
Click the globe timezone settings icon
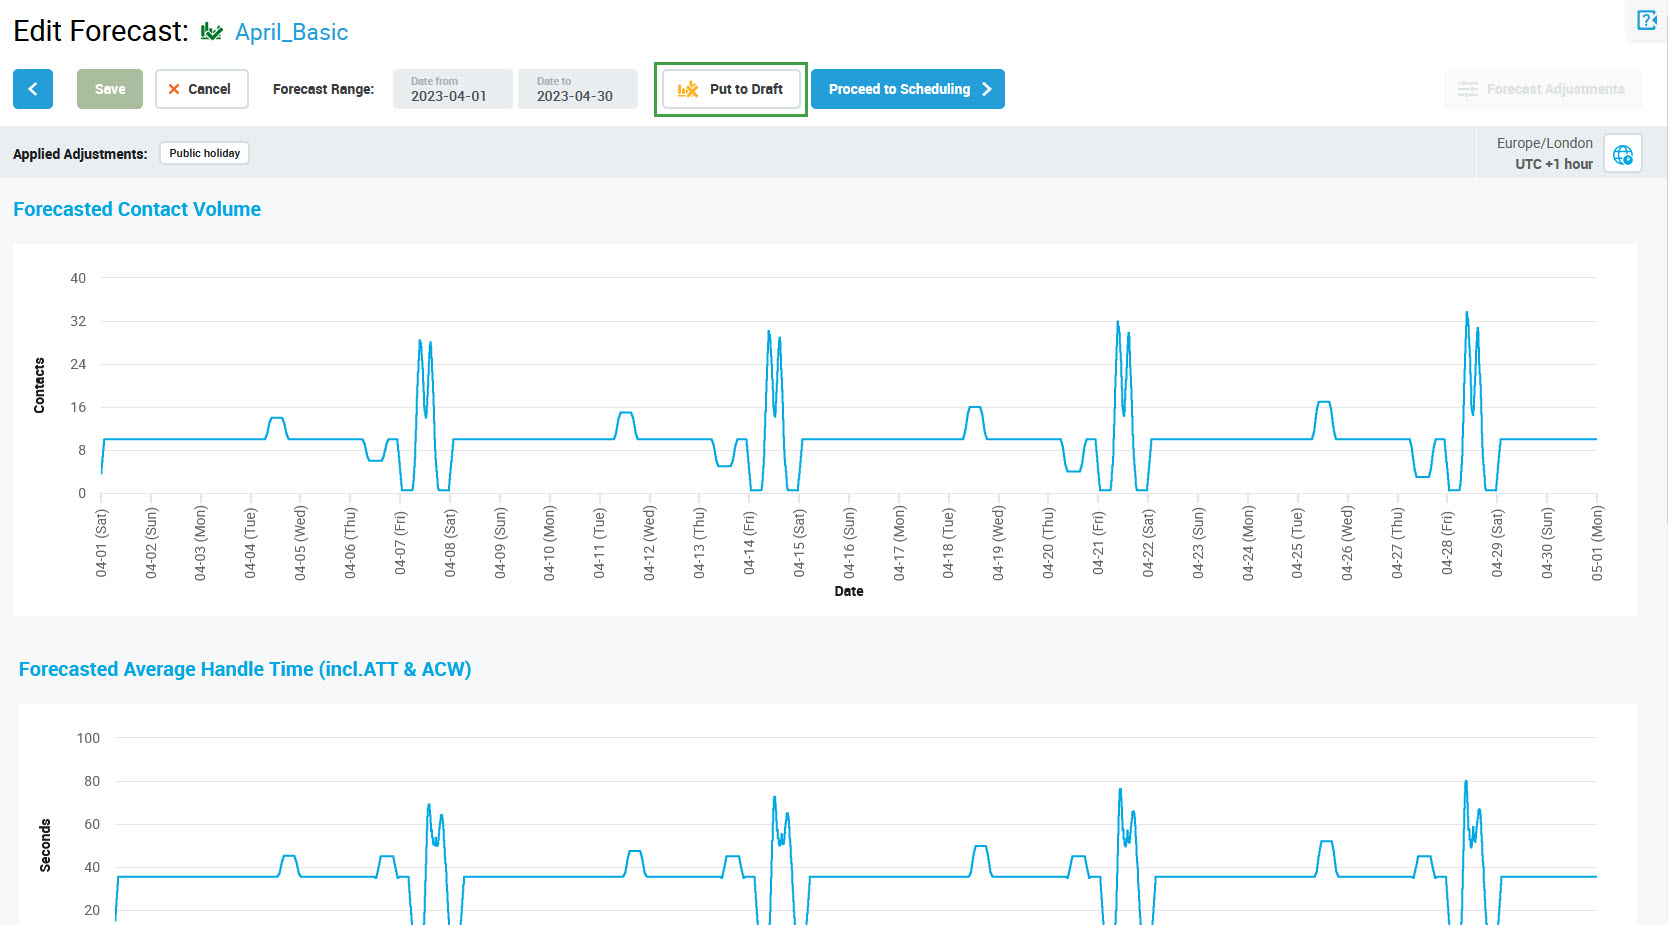1622,154
